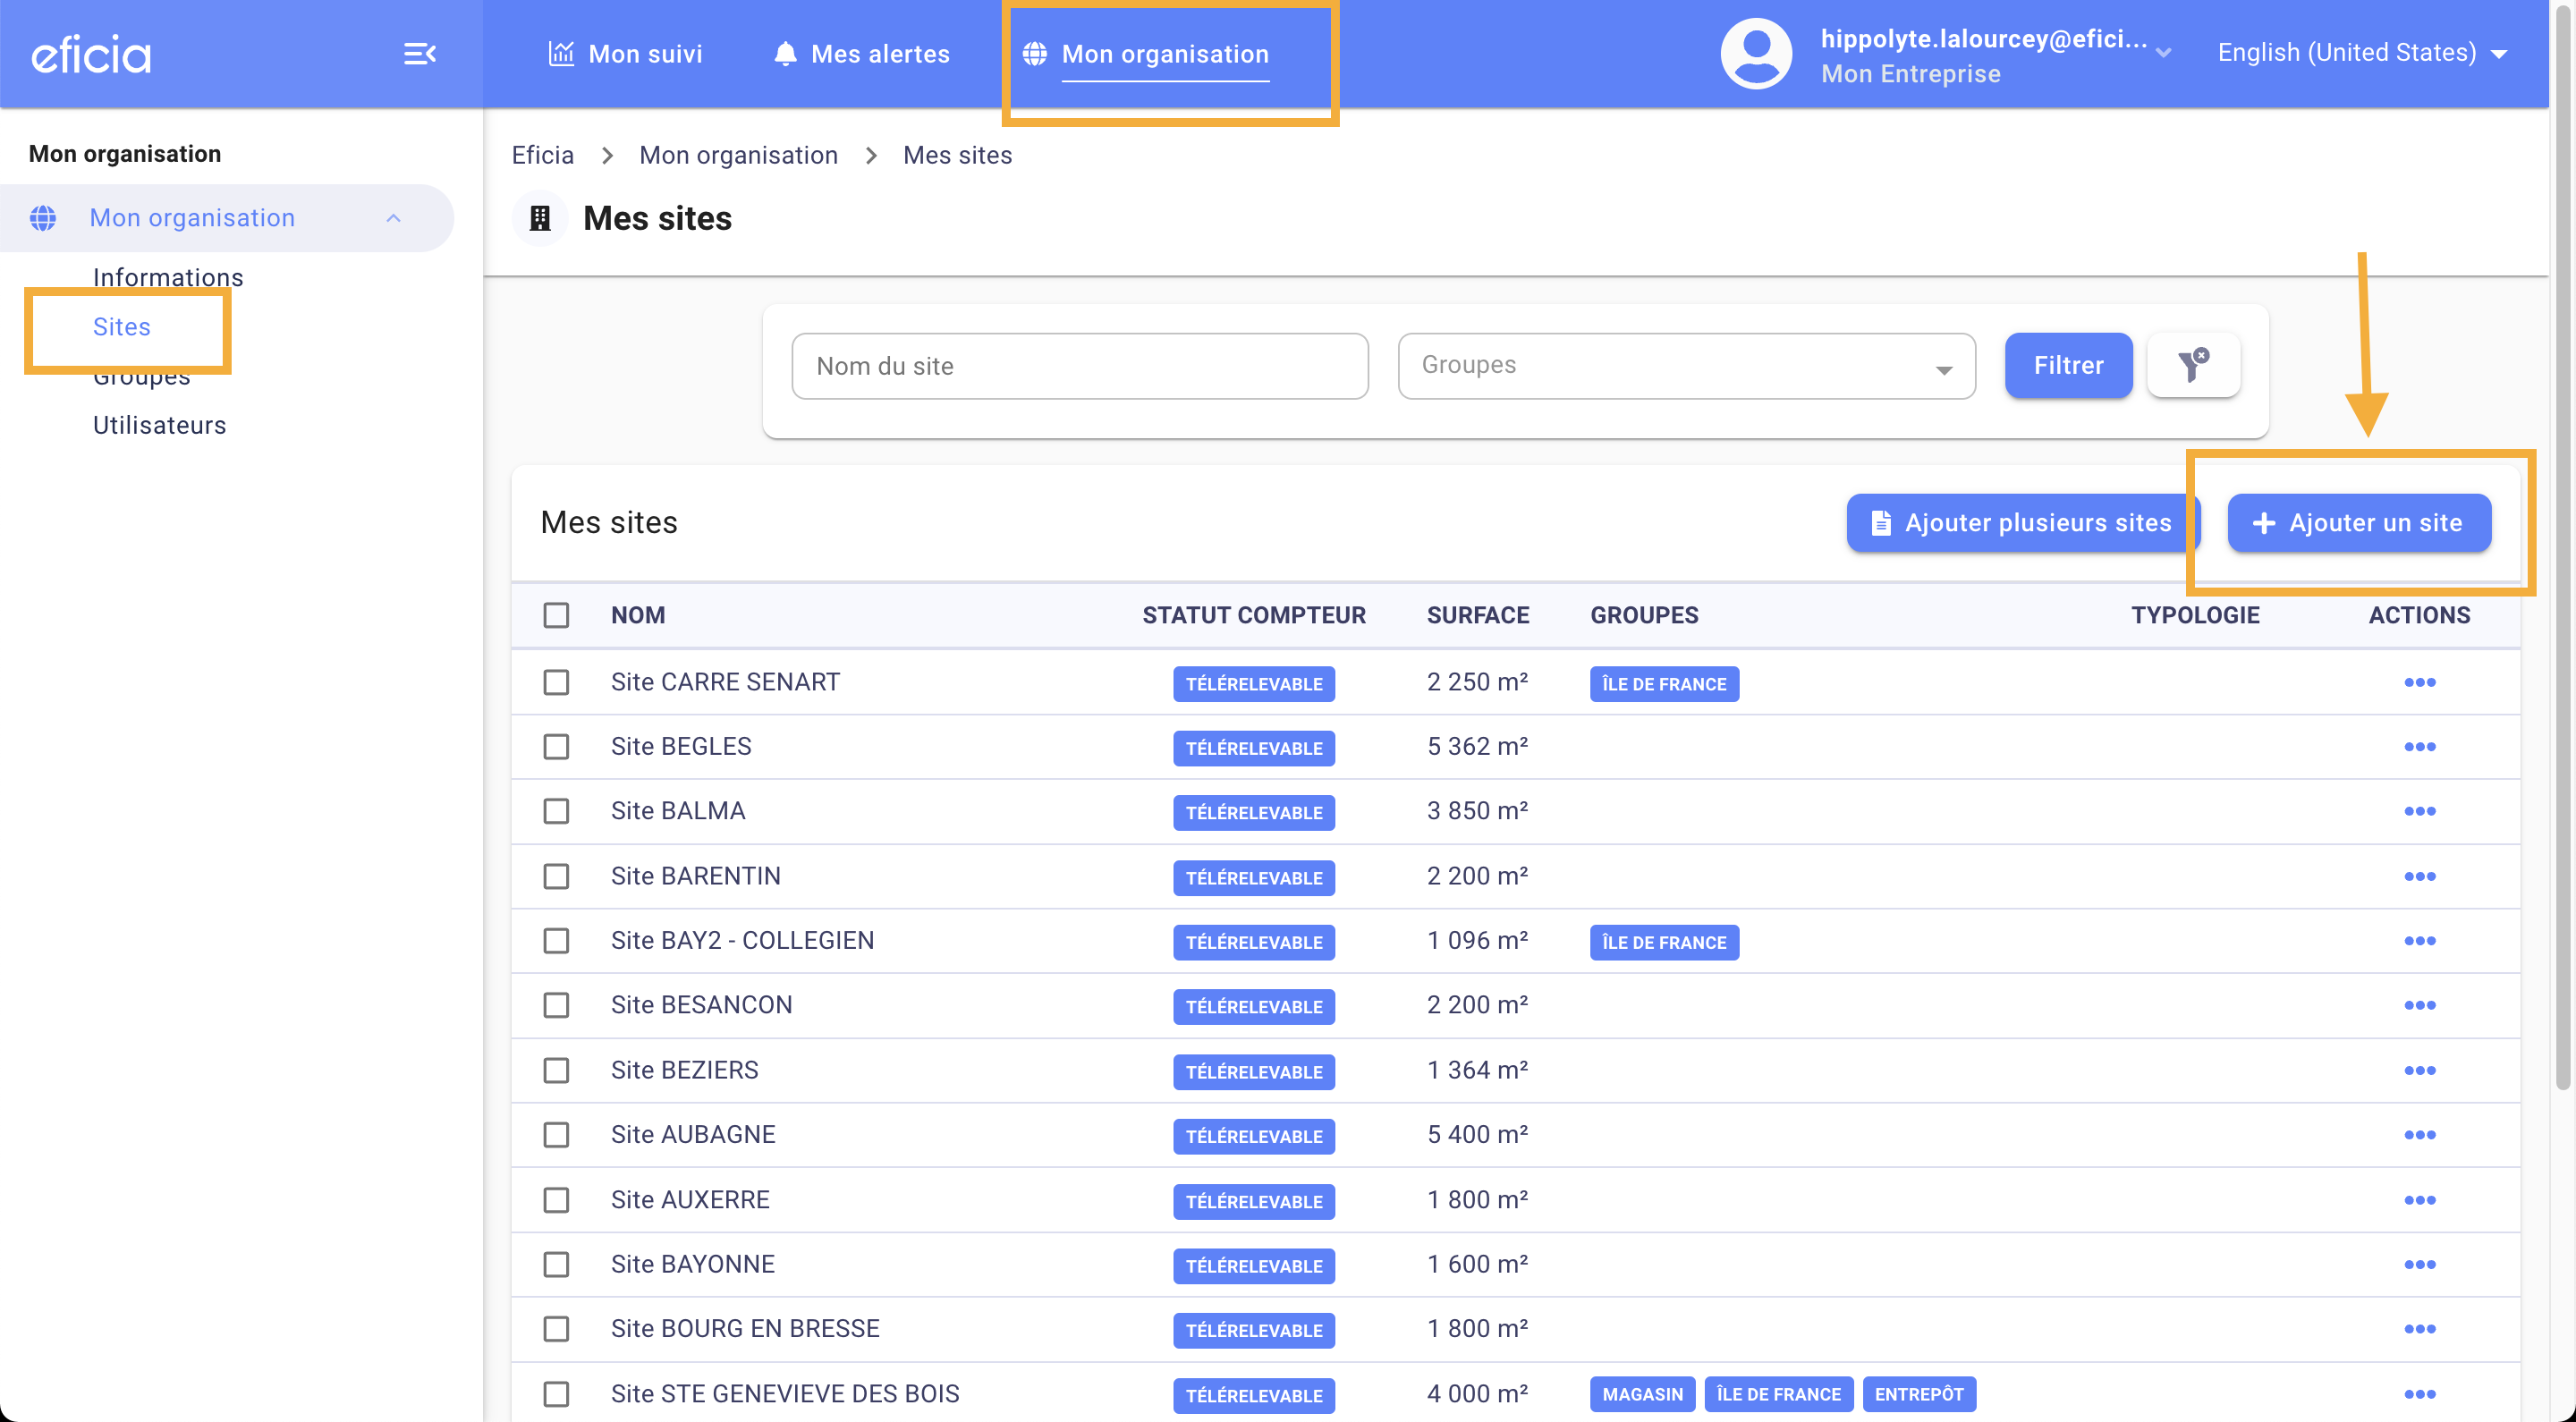
Task: Open actions menu for Site AUBAGNE
Action: click(x=2420, y=1135)
